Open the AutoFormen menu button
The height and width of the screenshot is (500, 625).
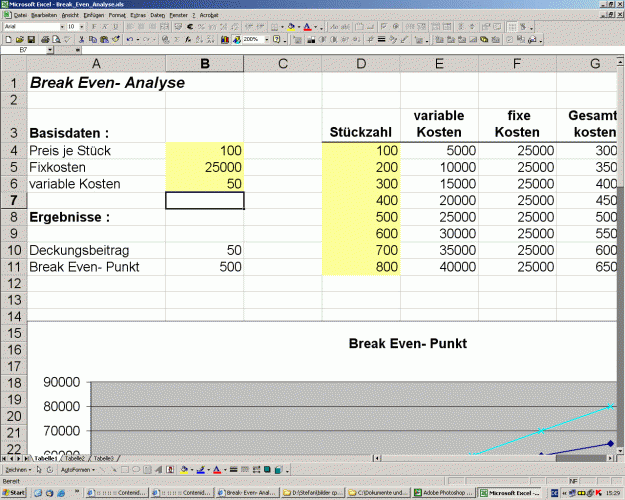tap(78, 470)
